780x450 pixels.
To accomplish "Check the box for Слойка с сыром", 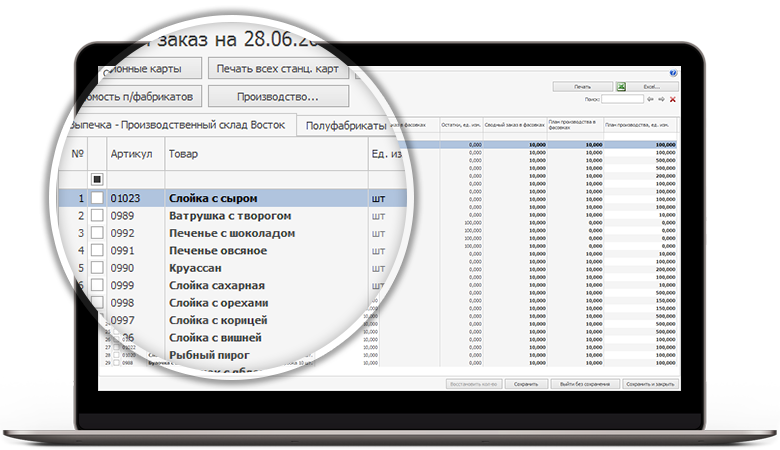I will pos(97,198).
